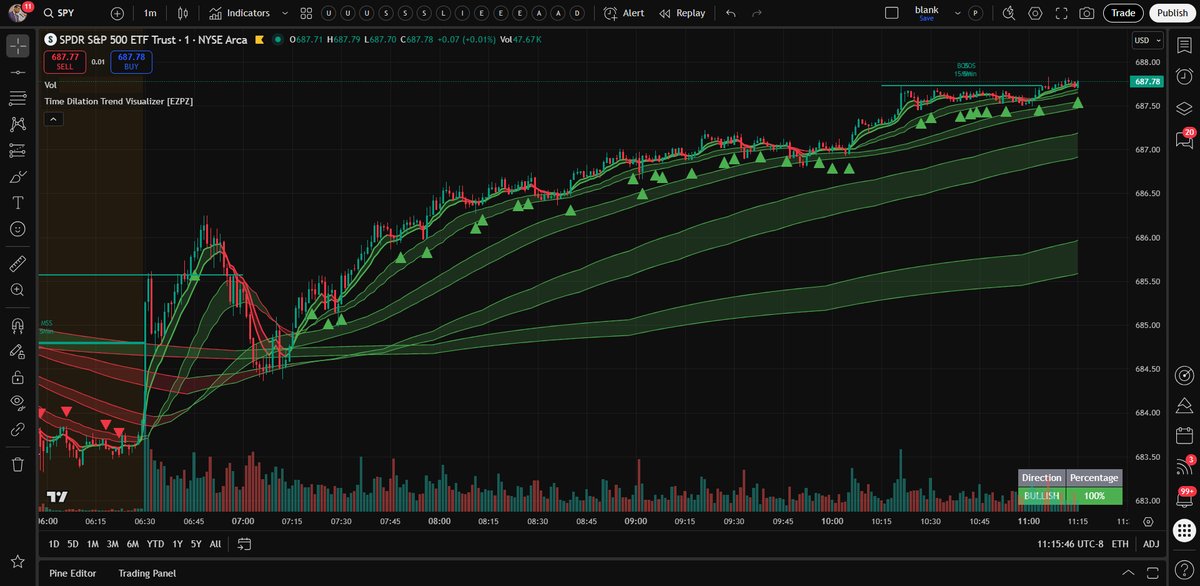This screenshot has width=1200, height=586.
Task: Toggle ETH extended hours session
Action: (x=1120, y=544)
